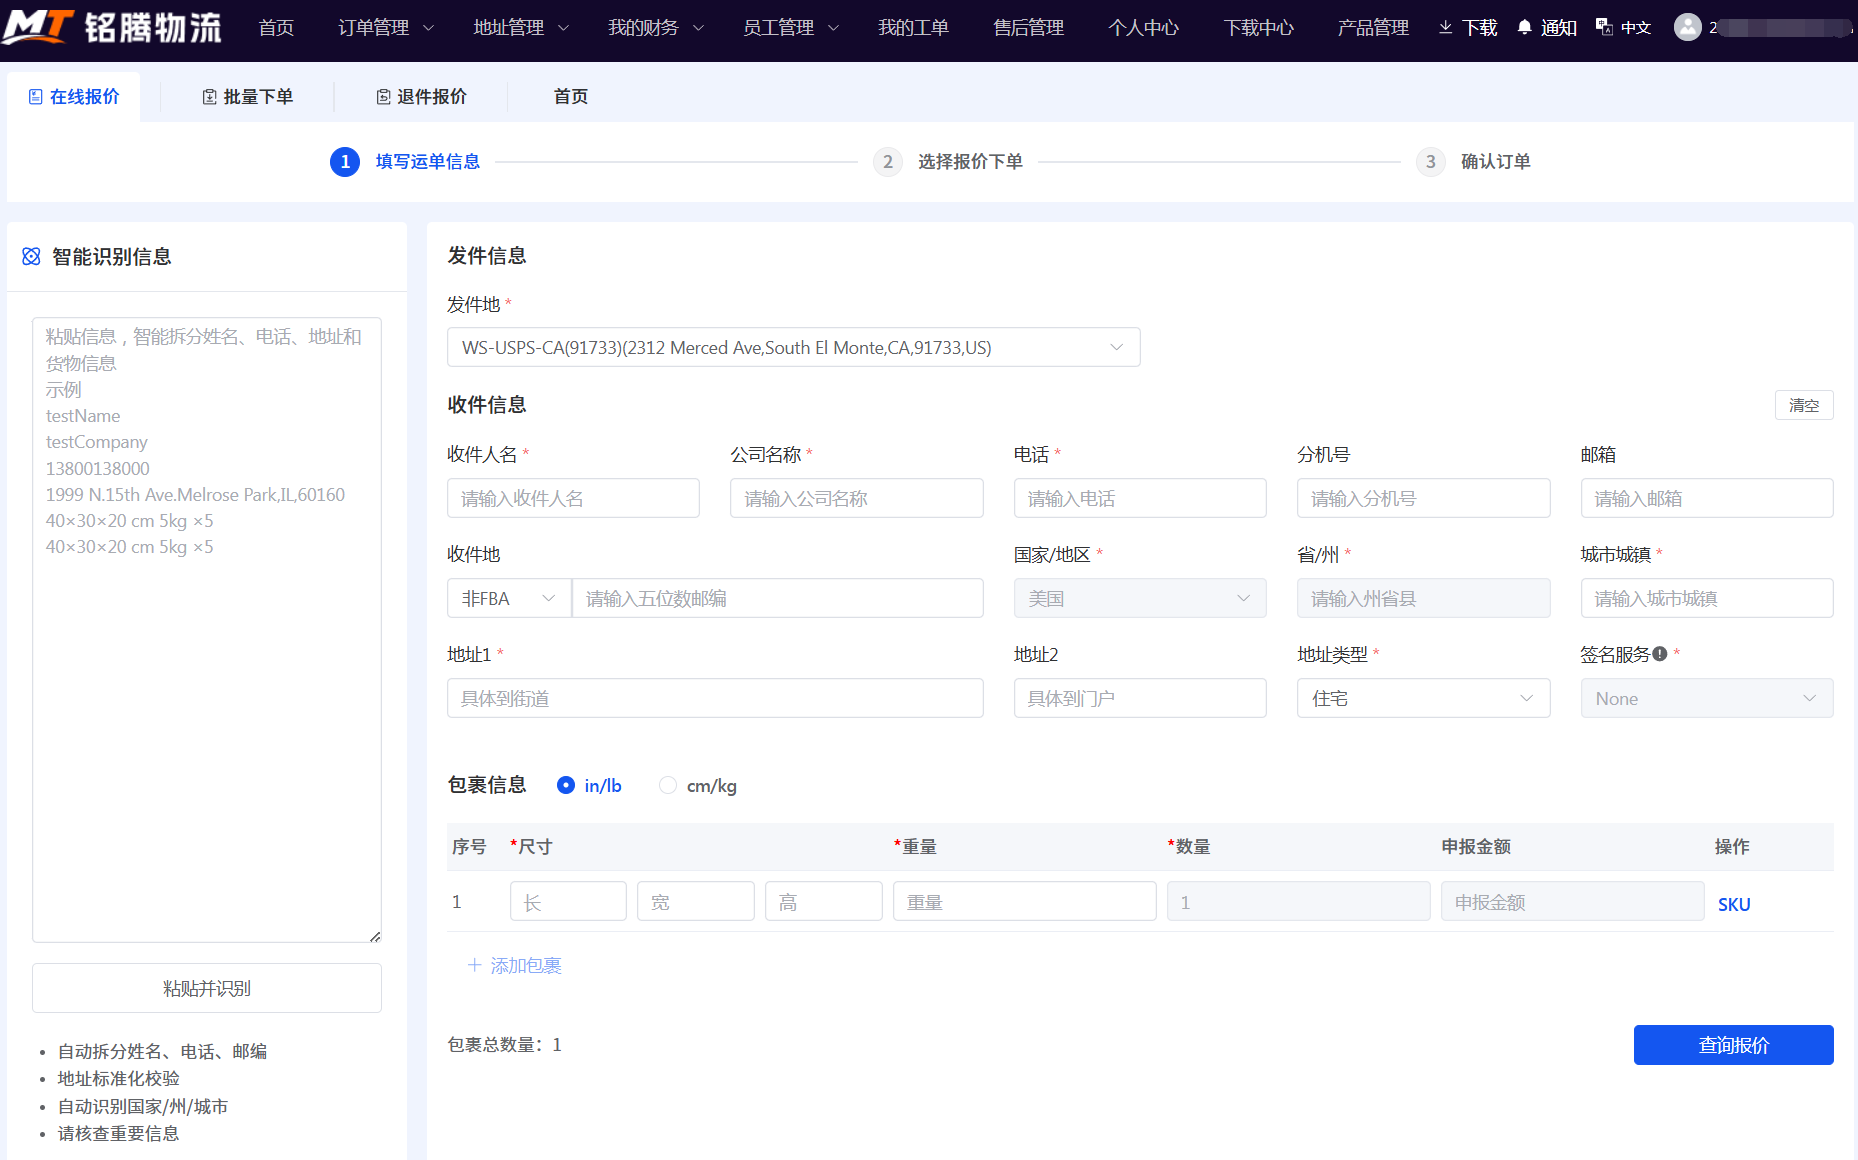Click the 长 length field in row 1

click(x=568, y=901)
